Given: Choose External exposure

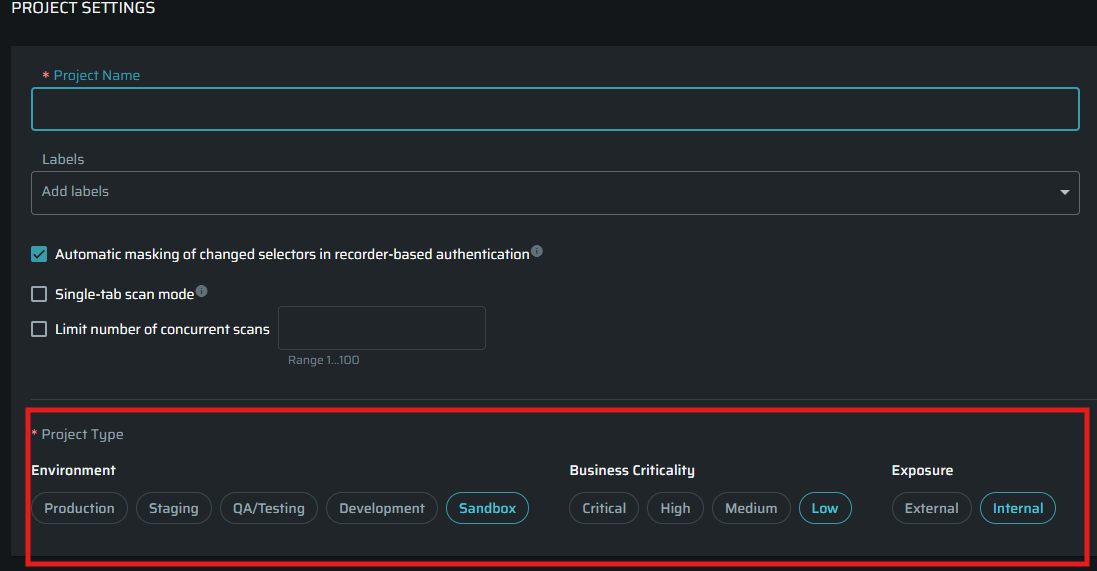Looking at the screenshot, I should [x=931, y=508].
